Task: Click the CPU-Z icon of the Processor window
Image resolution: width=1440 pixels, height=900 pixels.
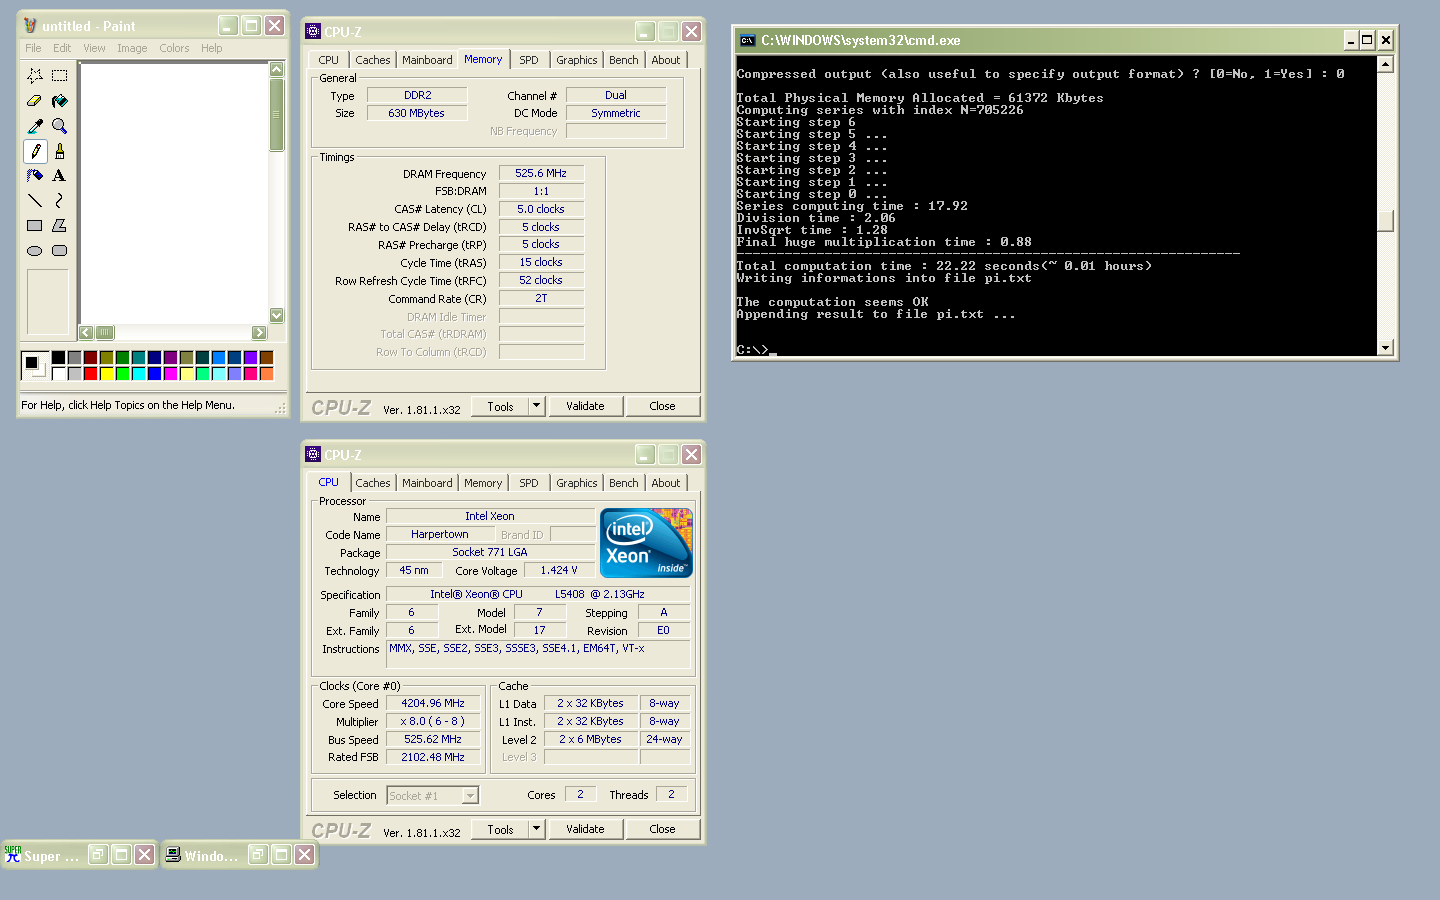Action: pos(313,455)
